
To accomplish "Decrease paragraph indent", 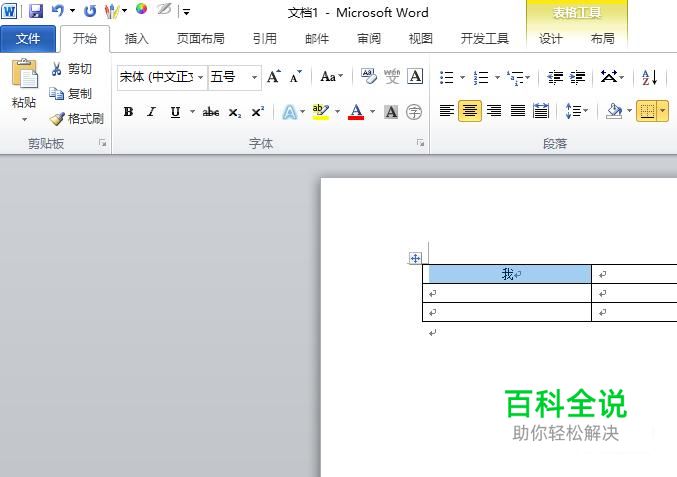I will click(x=555, y=78).
